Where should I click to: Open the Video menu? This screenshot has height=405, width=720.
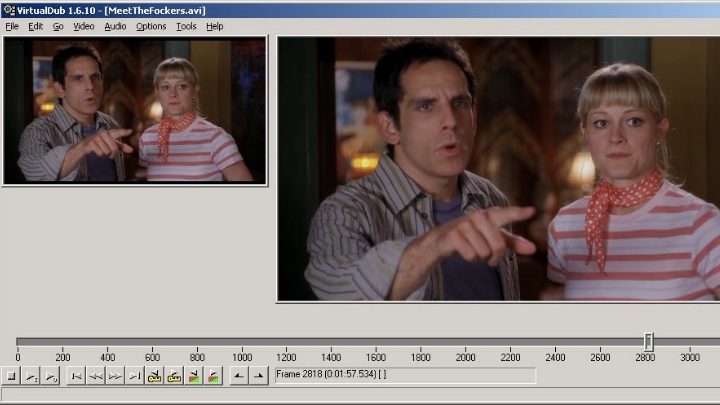point(84,26)
